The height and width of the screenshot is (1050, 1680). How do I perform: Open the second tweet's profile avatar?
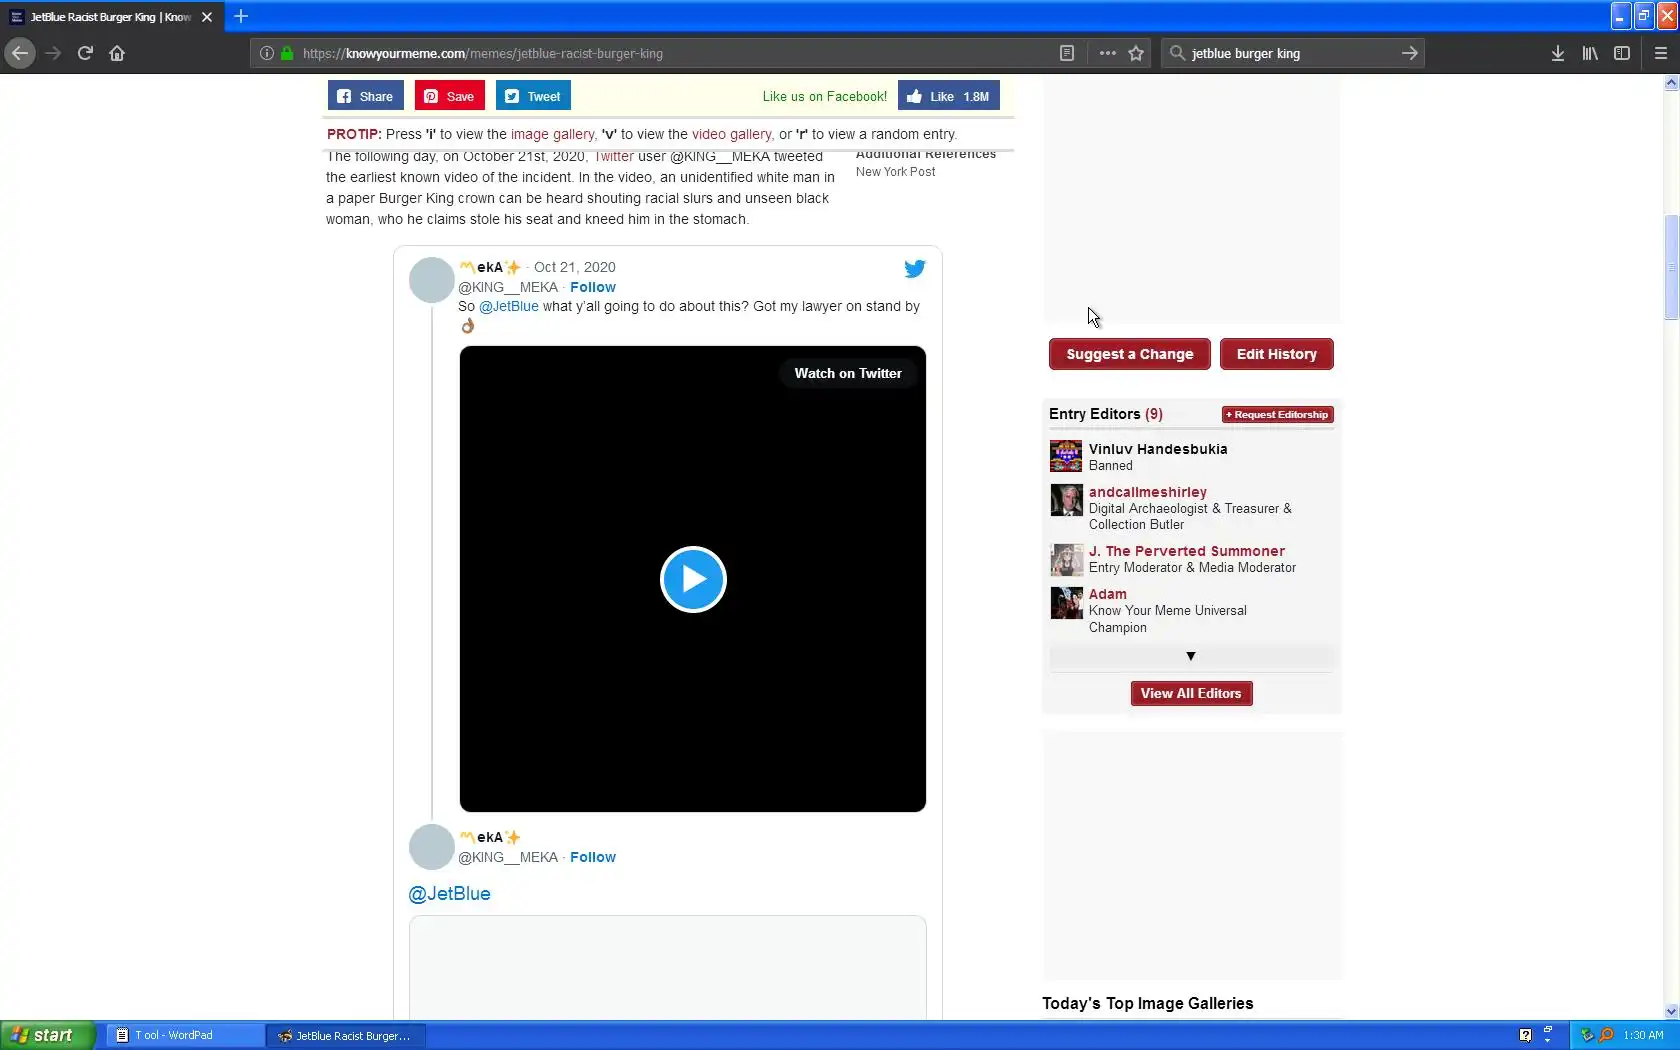point(432,847)
